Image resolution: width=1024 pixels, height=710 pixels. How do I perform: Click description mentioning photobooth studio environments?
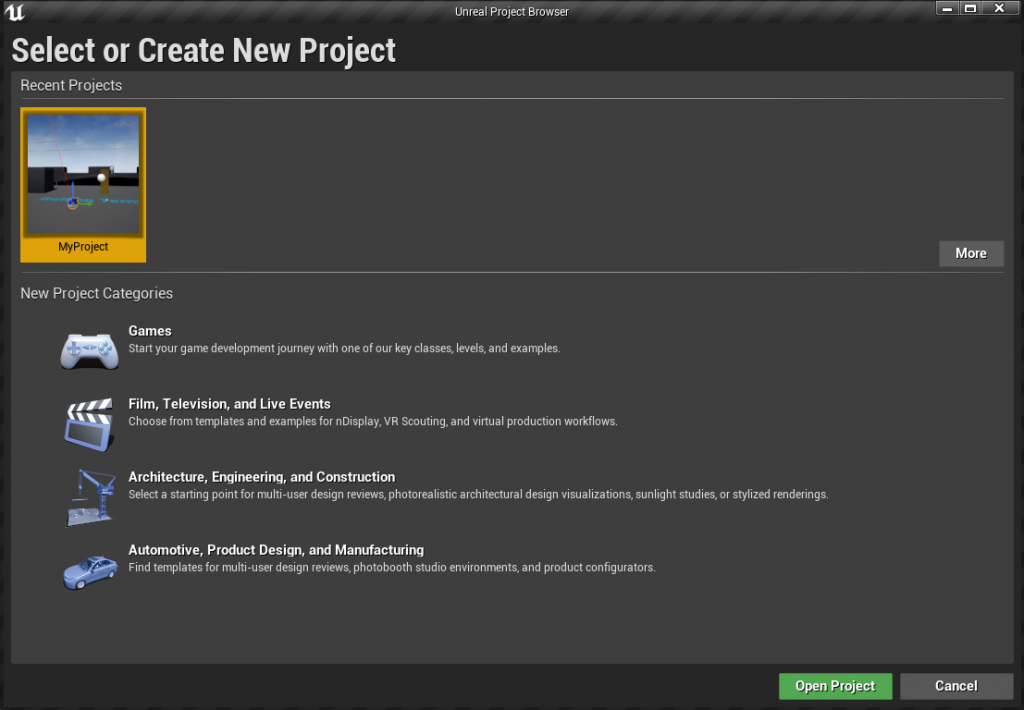pos(392,568)
